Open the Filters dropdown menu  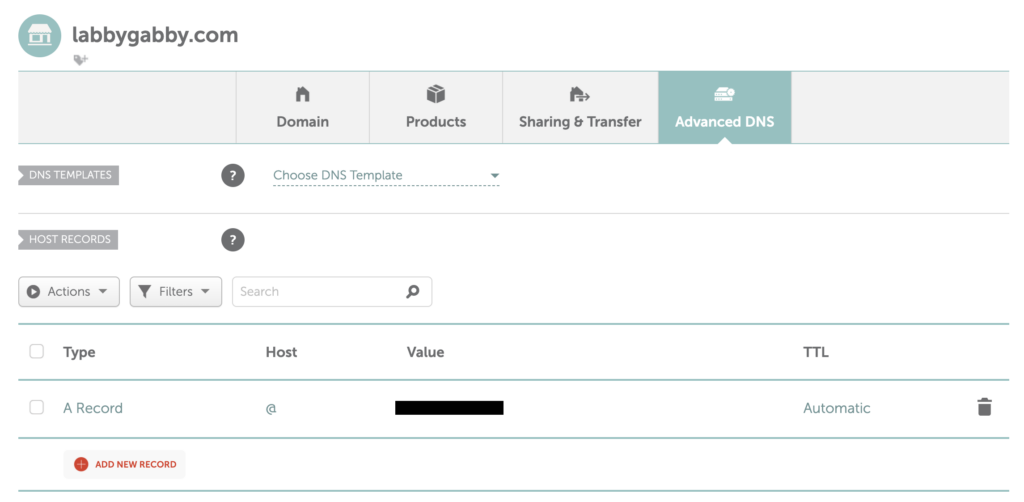coord(176,292)
